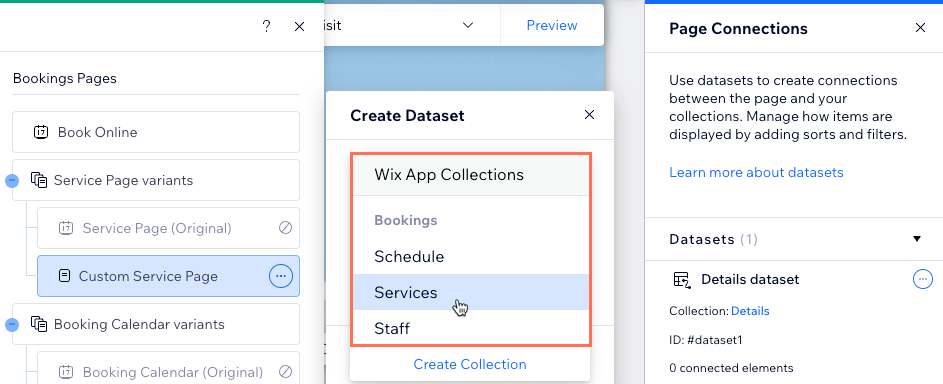Image resolution: width=943 pixels, height=384 pixels.
Task: Open the help question mark icon
Action: [266, 26]
